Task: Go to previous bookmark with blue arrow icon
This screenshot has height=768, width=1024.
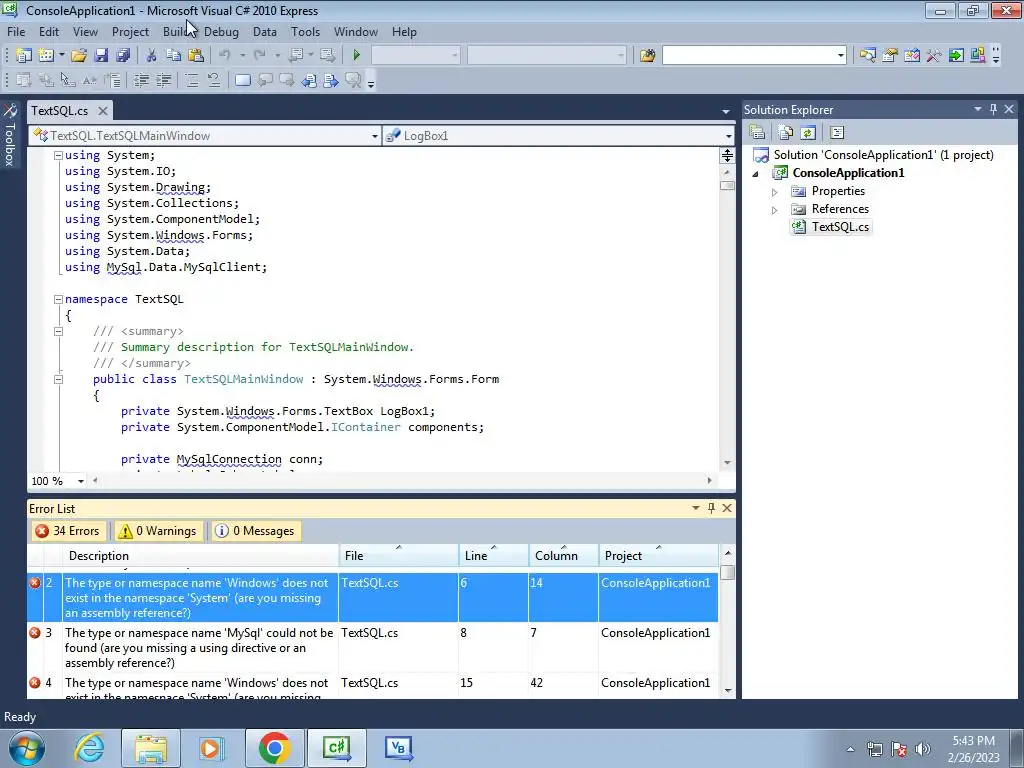Action: (309, 80)
